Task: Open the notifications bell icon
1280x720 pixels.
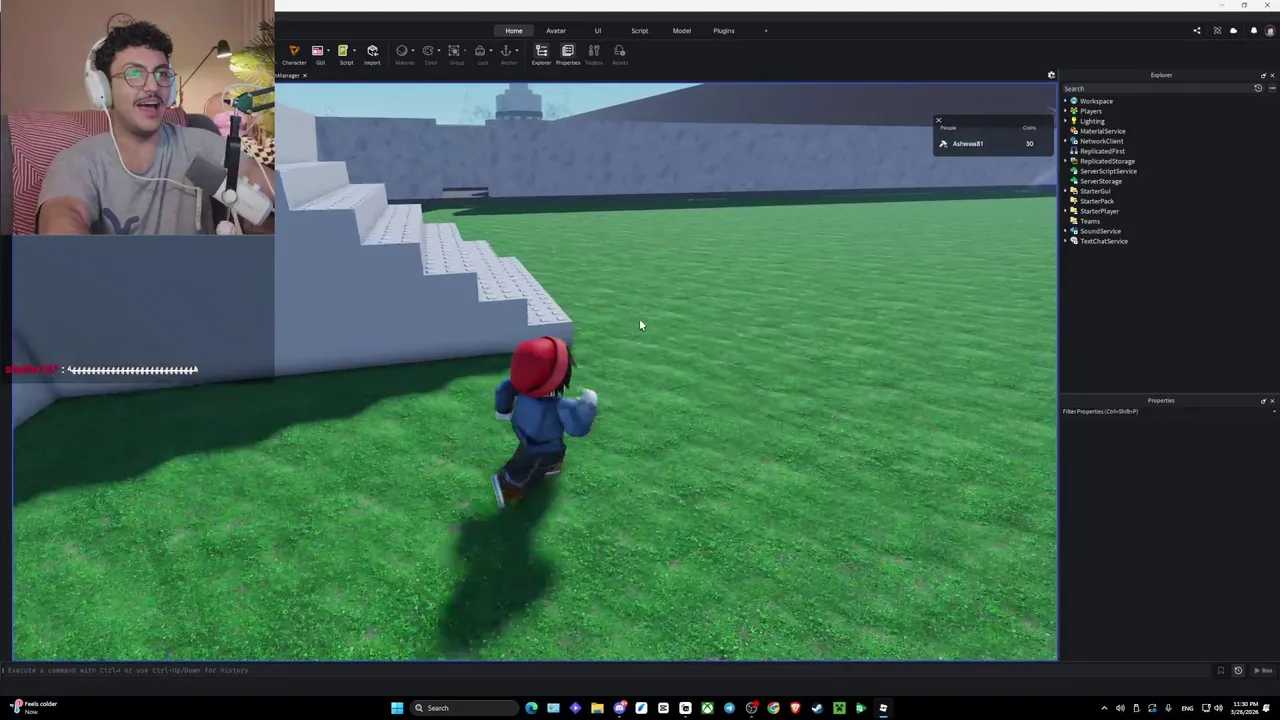Action: (x=1253, y=31)
